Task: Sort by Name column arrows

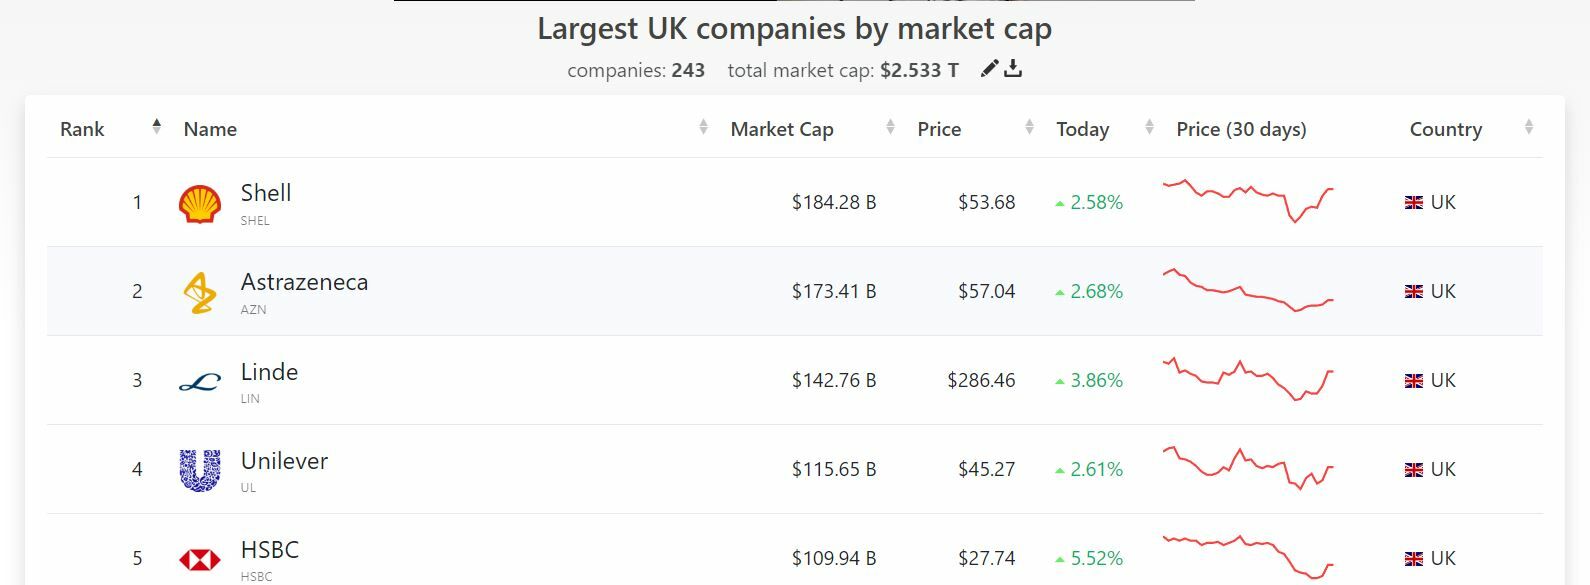Action: point(703,128)
